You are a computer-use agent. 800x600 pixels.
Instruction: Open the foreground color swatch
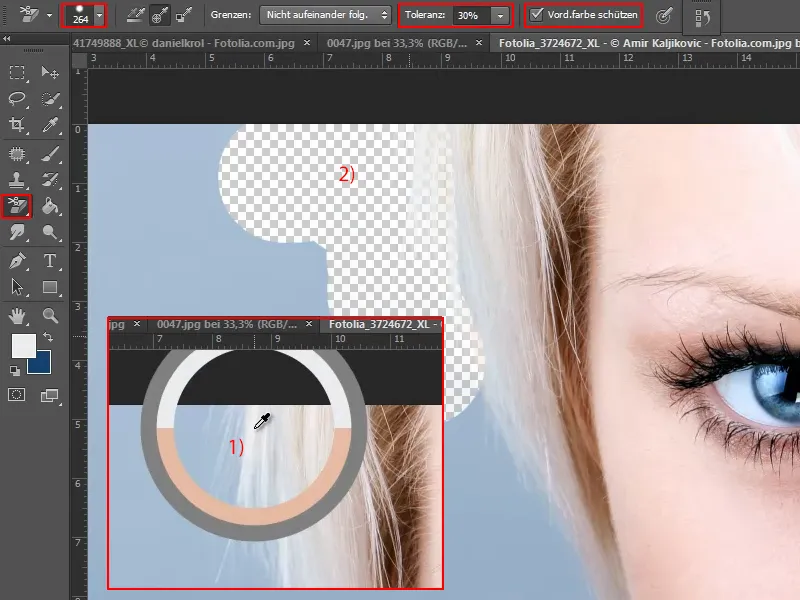point(23,346)
